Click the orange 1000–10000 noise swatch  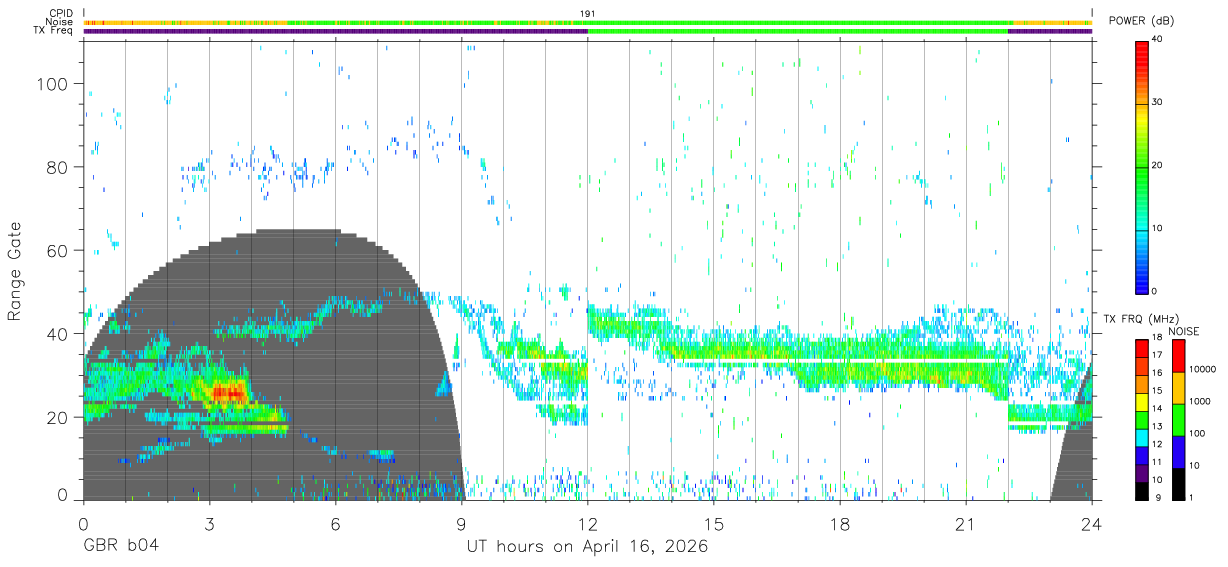point(1177,388)
